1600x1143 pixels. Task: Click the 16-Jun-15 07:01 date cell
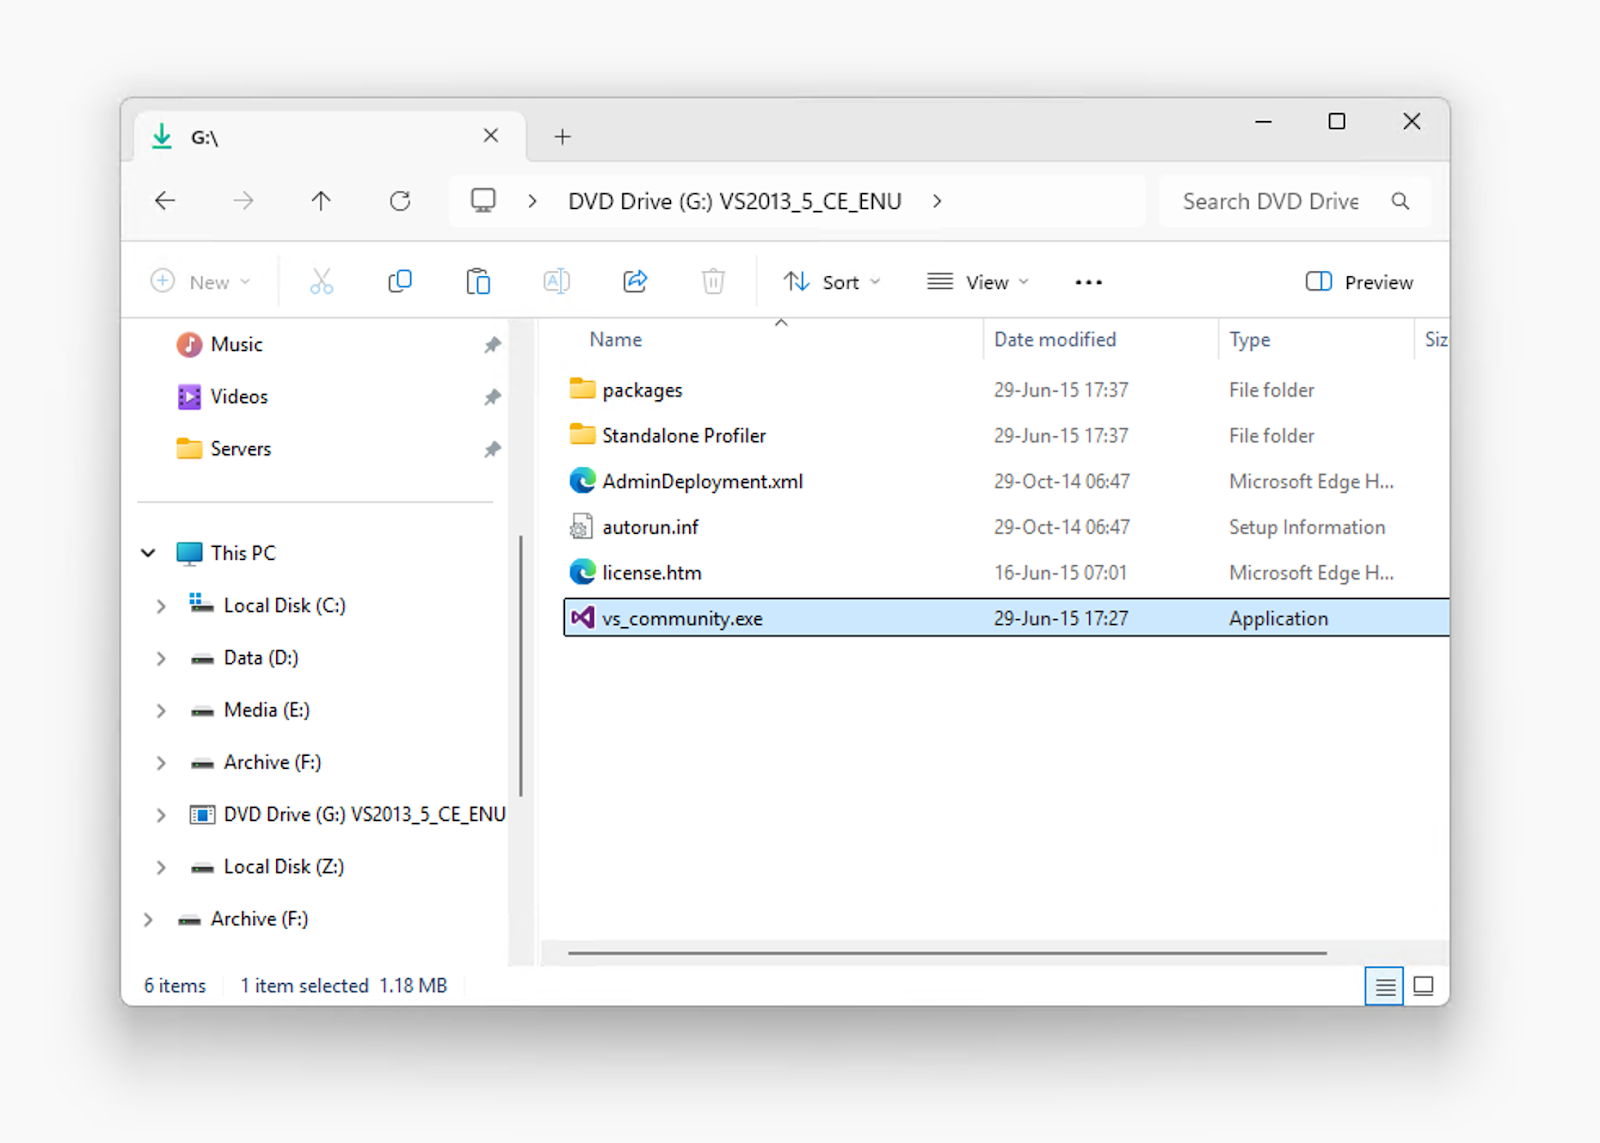pos(1060,573)
